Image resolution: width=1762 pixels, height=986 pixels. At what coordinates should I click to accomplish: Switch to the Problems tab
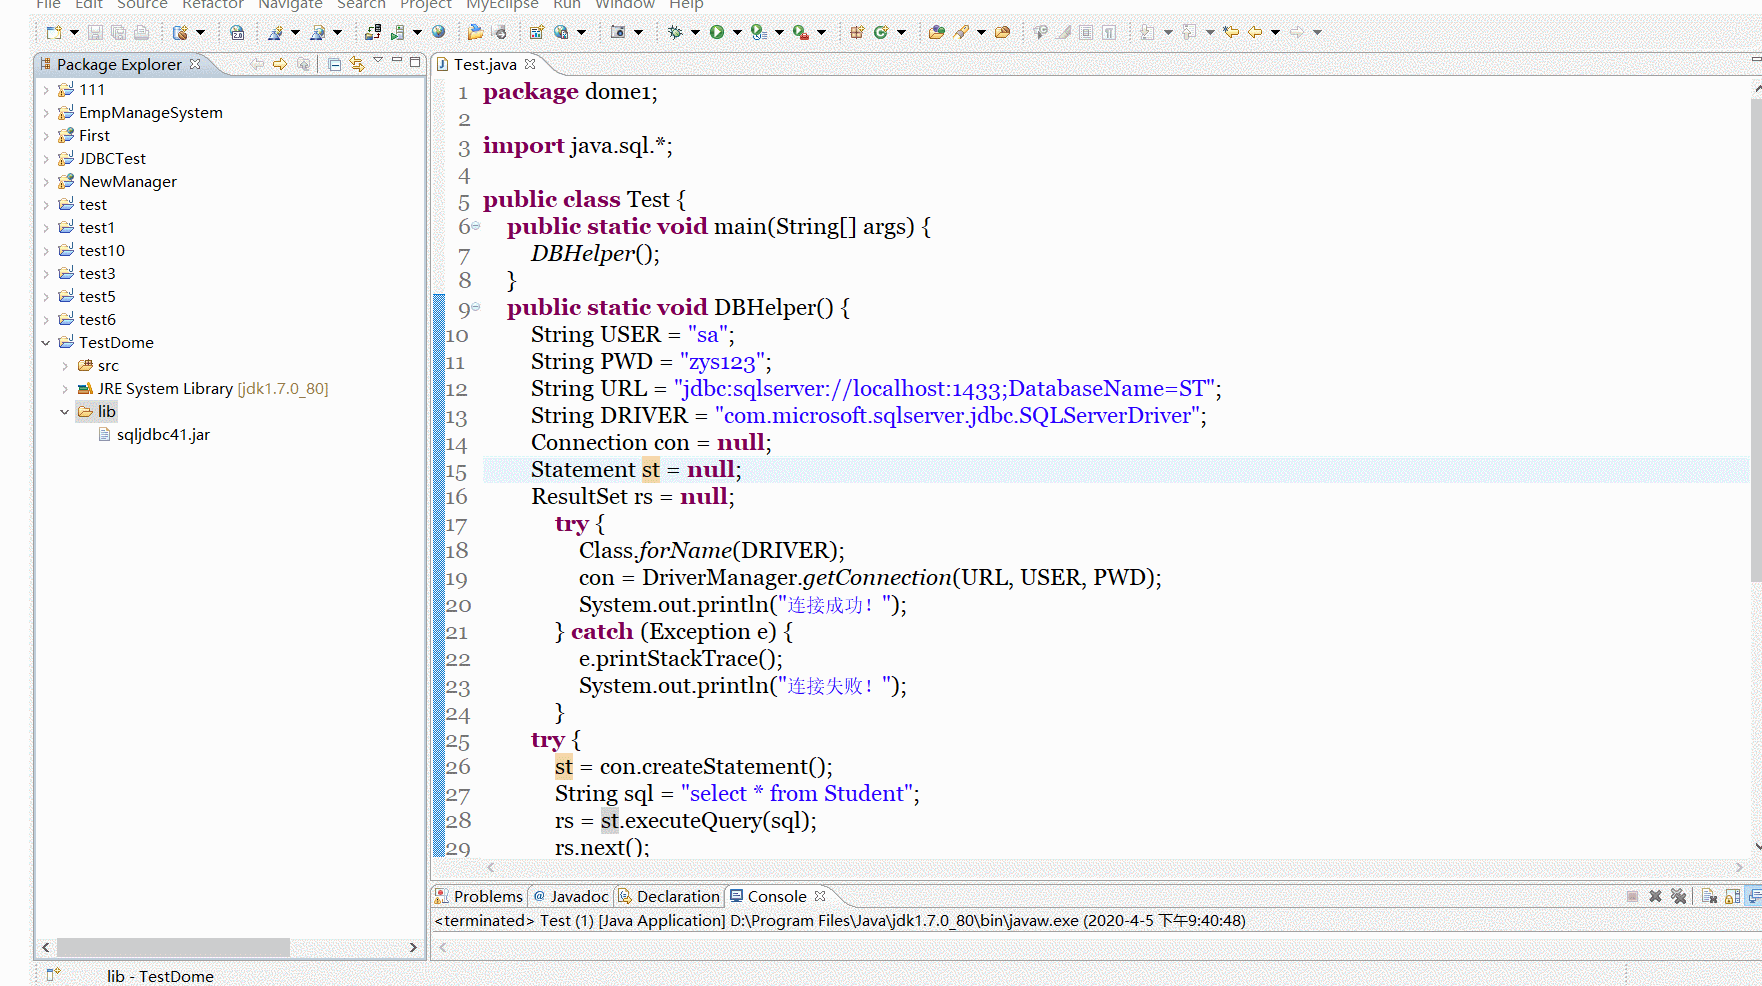pos(488,896)
